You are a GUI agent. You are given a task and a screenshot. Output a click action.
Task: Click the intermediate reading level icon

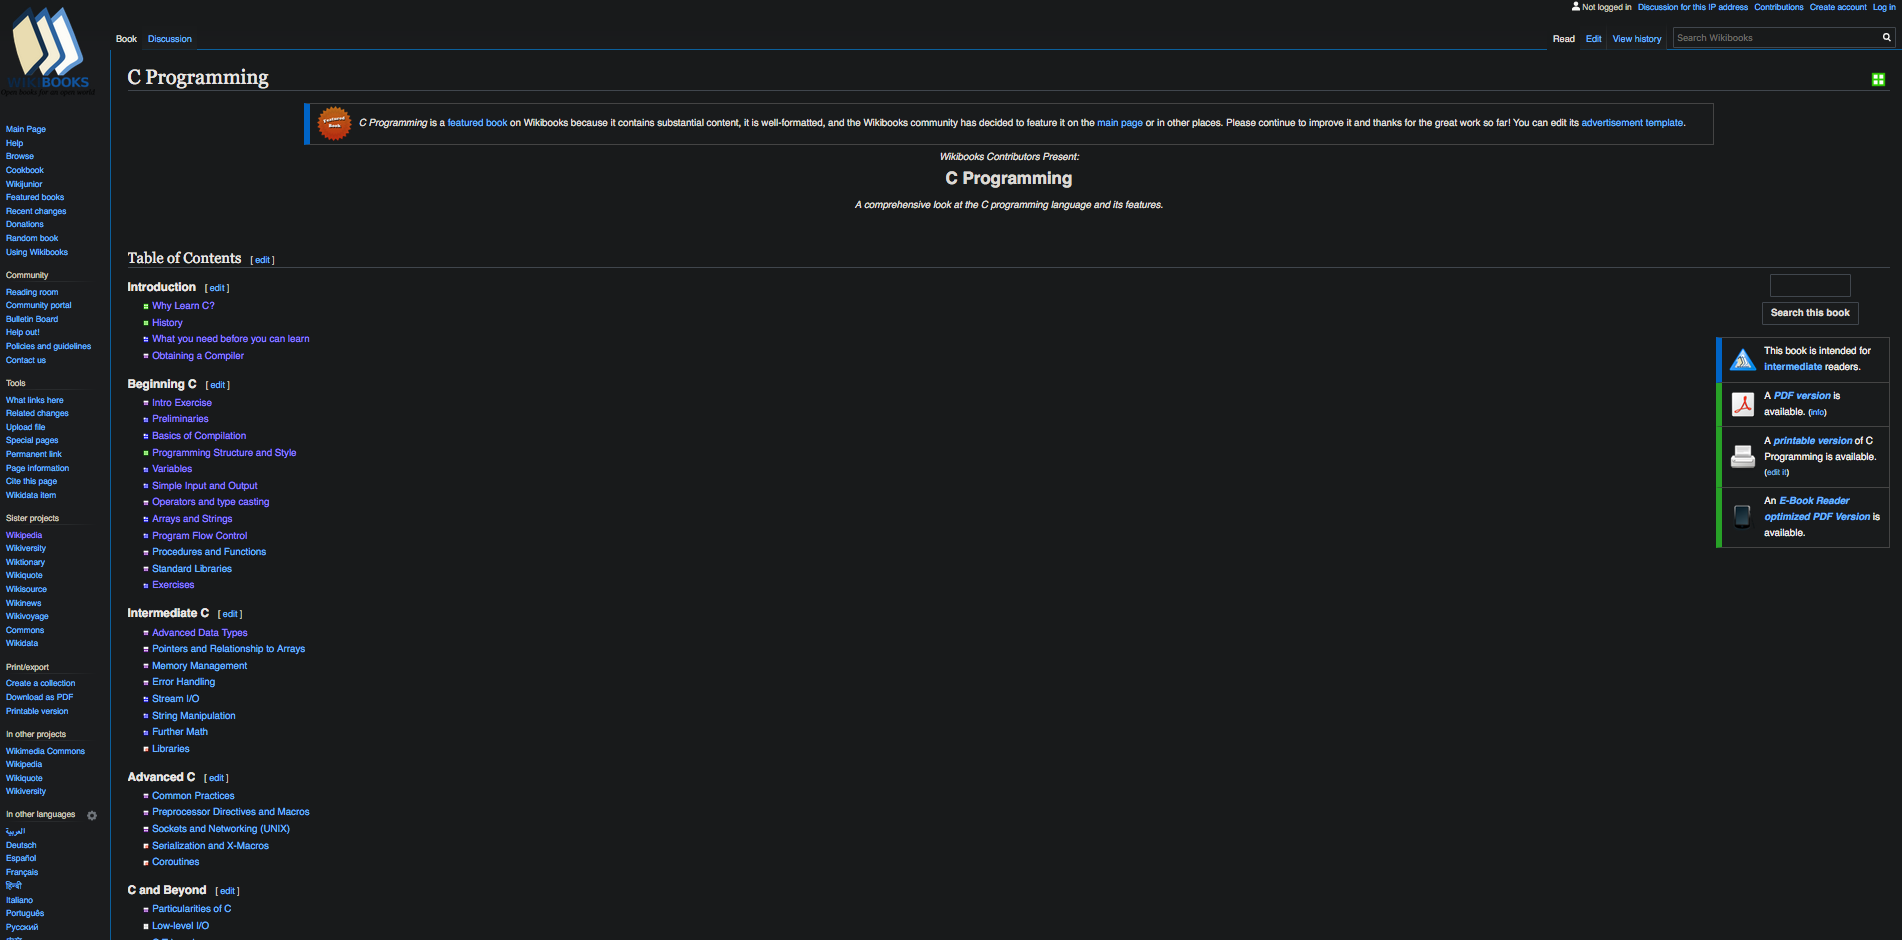tap(1743, 359)
